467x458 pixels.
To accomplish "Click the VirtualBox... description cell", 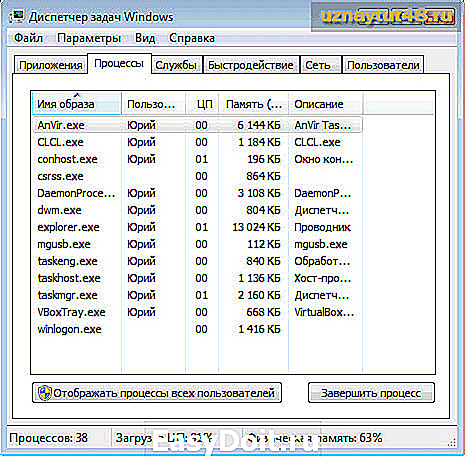I will coord(324,312).
